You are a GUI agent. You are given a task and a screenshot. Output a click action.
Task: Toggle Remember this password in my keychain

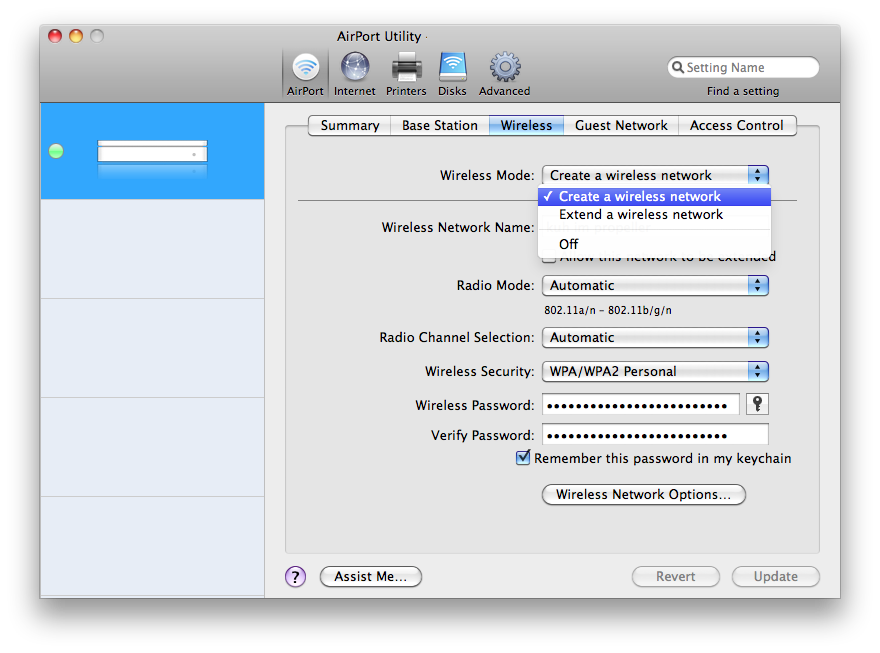pos(522,458)
